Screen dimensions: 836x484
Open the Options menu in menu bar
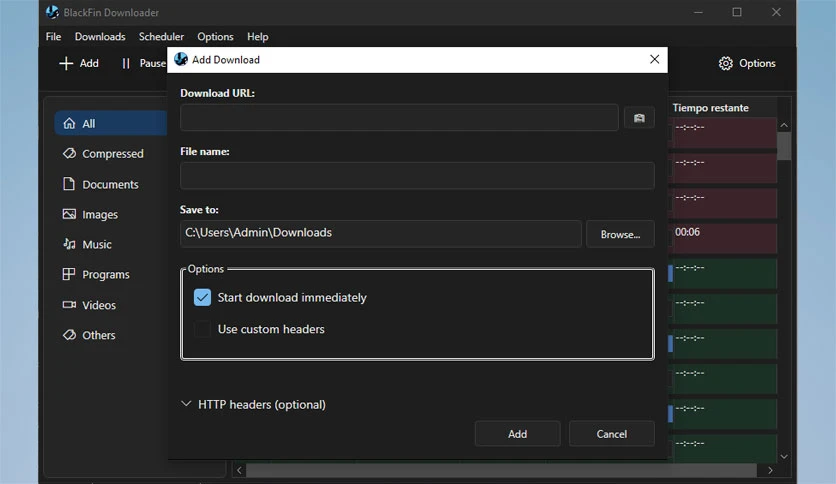(215, 36)
